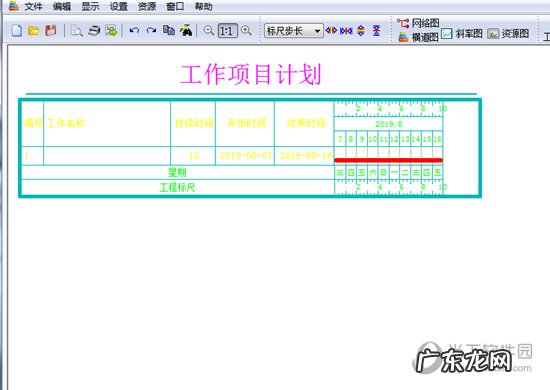Viewport: 550px width, 390px height.
Task: Click the green export icon after the printer
Action: point(111,31)
